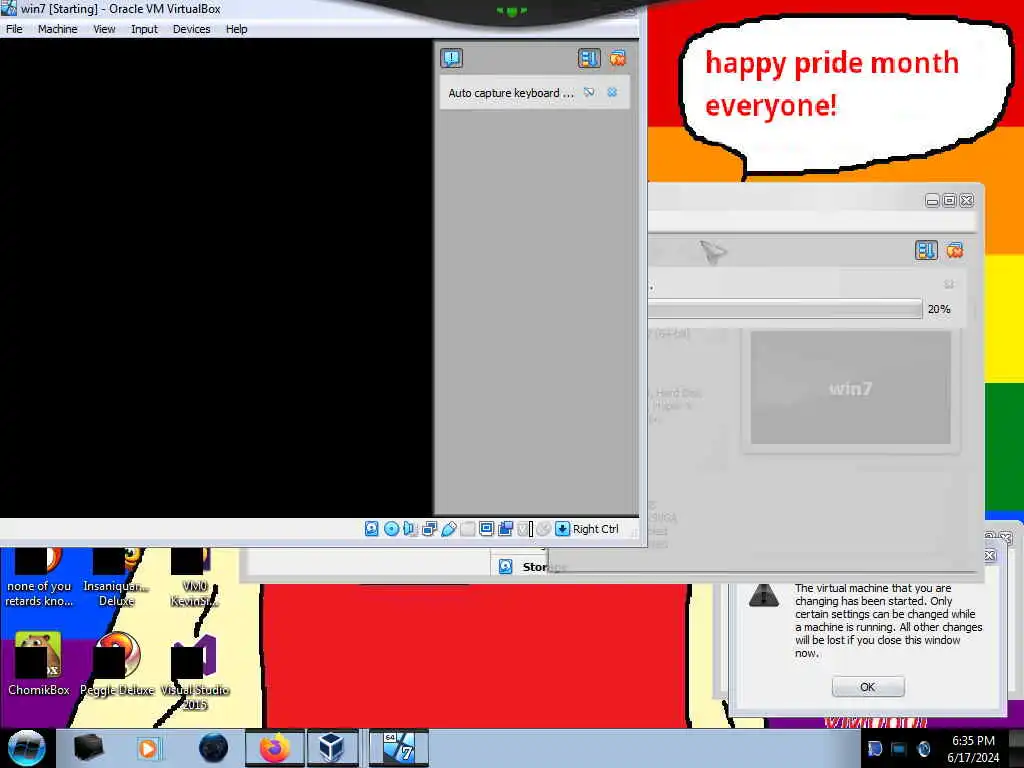This screenshot has width=1024, height=768.
Task: Click OK in the warning dialog
Action: click(868, 686)
